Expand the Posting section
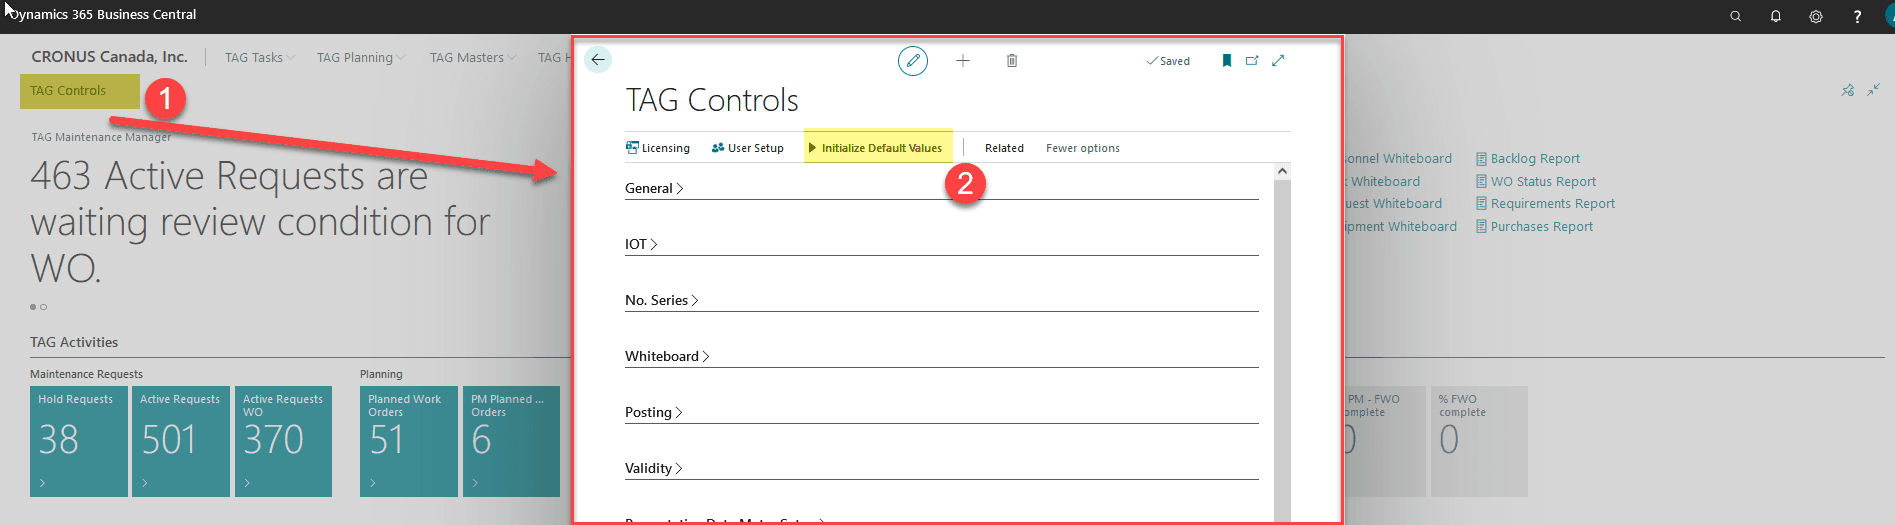Viewport: 1895px width, 525px height. point(654,412)
